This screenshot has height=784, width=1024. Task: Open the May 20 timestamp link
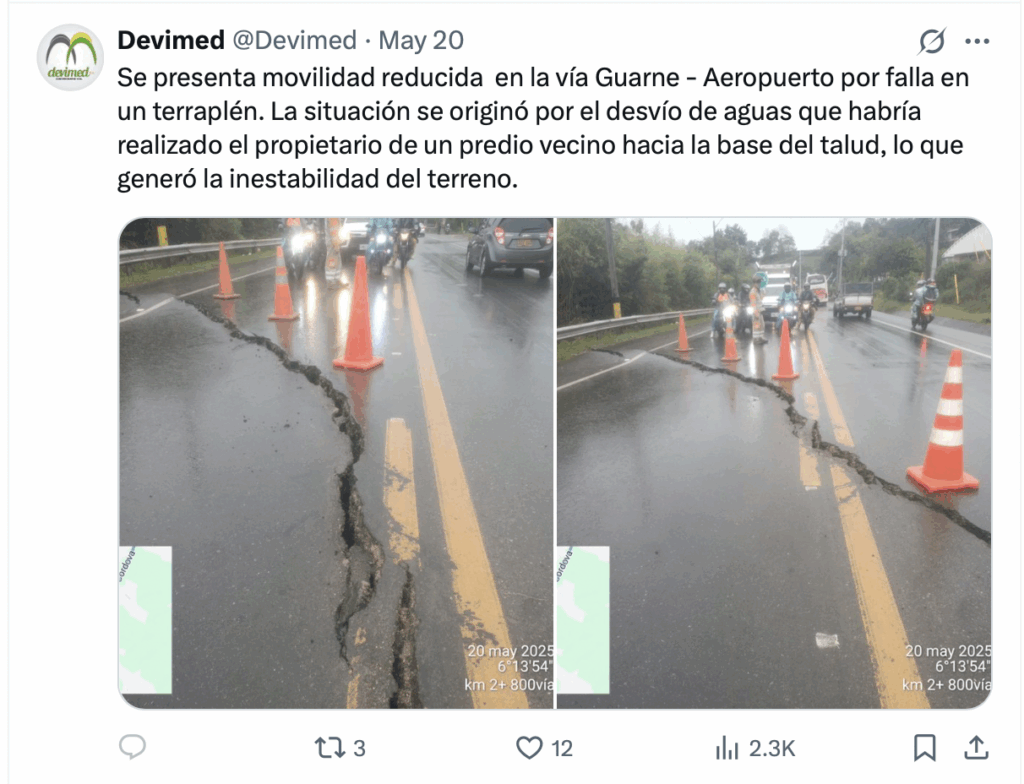[421, 41]
